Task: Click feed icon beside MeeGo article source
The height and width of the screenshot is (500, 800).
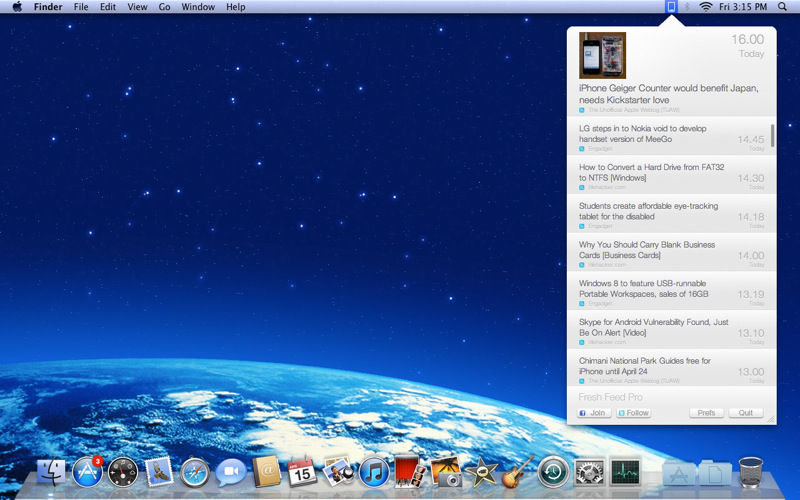Action: [x=582, y=149]
